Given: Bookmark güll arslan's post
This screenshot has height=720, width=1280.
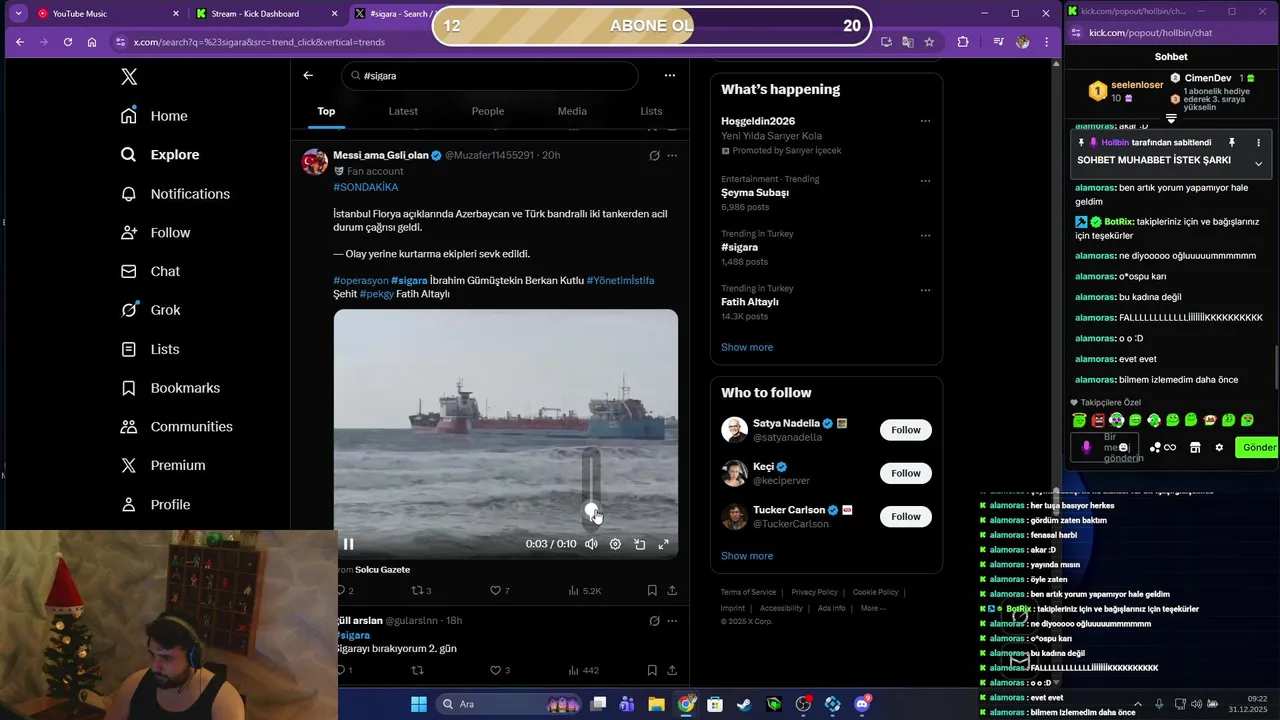Looking at the screenshot, I should (652, 670).
